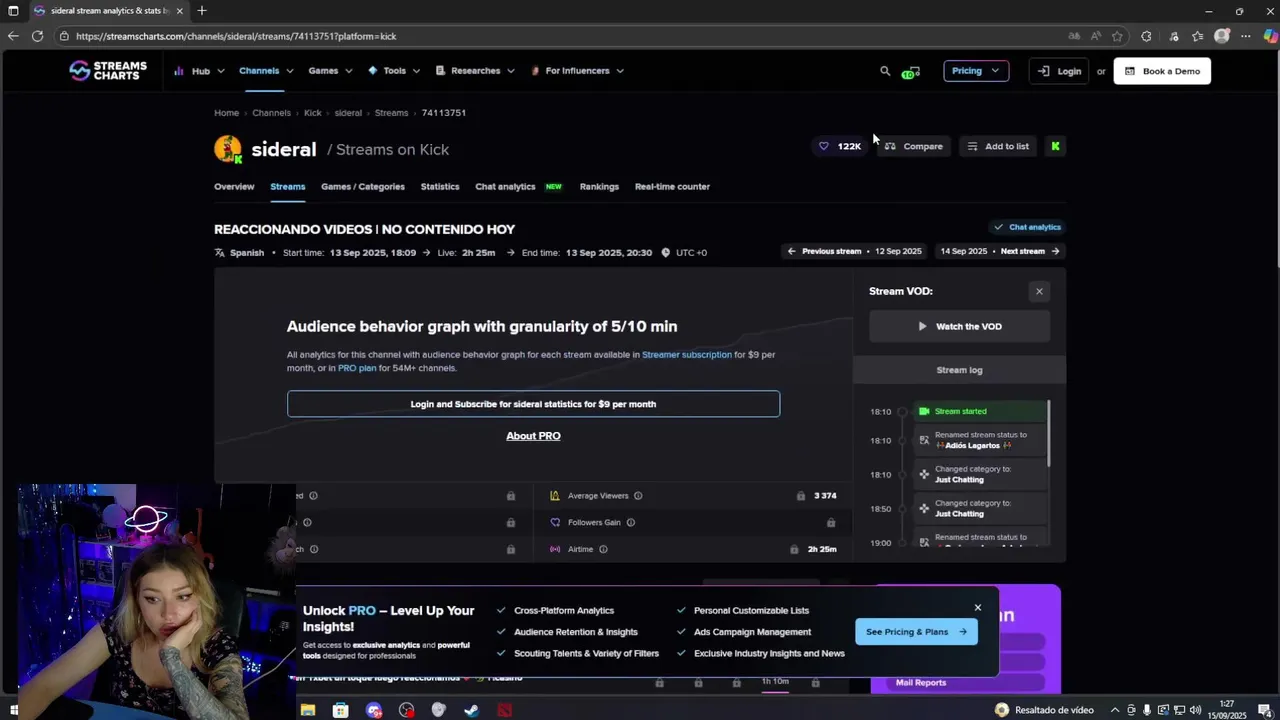Expand the Researches dropdown
Viewport: 1280px width, 720px height.
pyautogui.click(x=475, y=71)
